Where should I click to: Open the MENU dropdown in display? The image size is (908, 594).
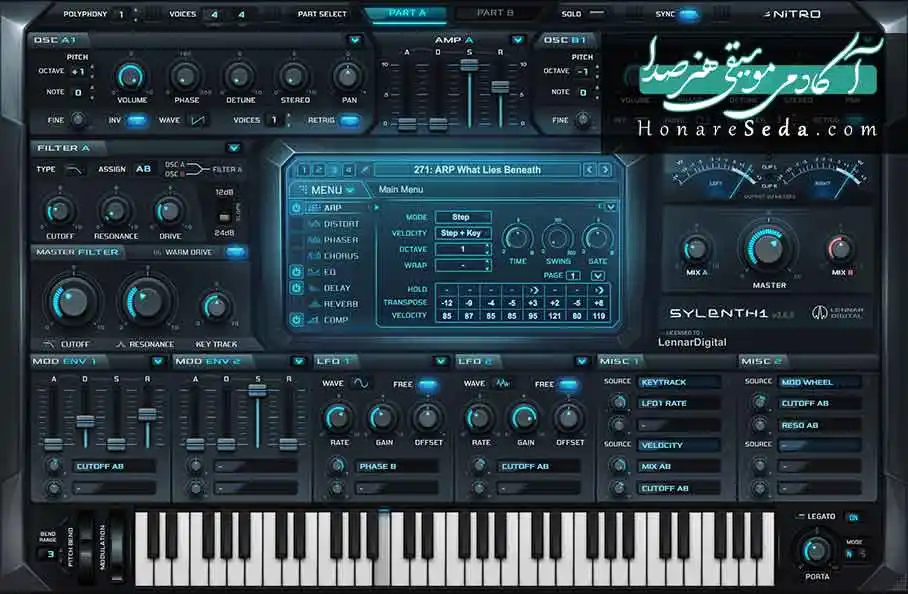point(327,190)
